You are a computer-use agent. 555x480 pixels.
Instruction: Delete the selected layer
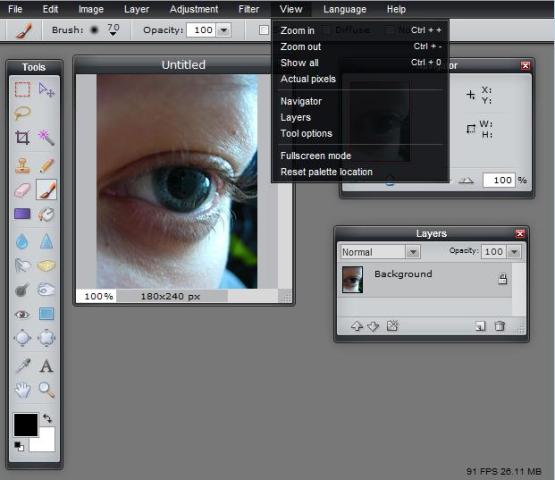tap(499, 326)
